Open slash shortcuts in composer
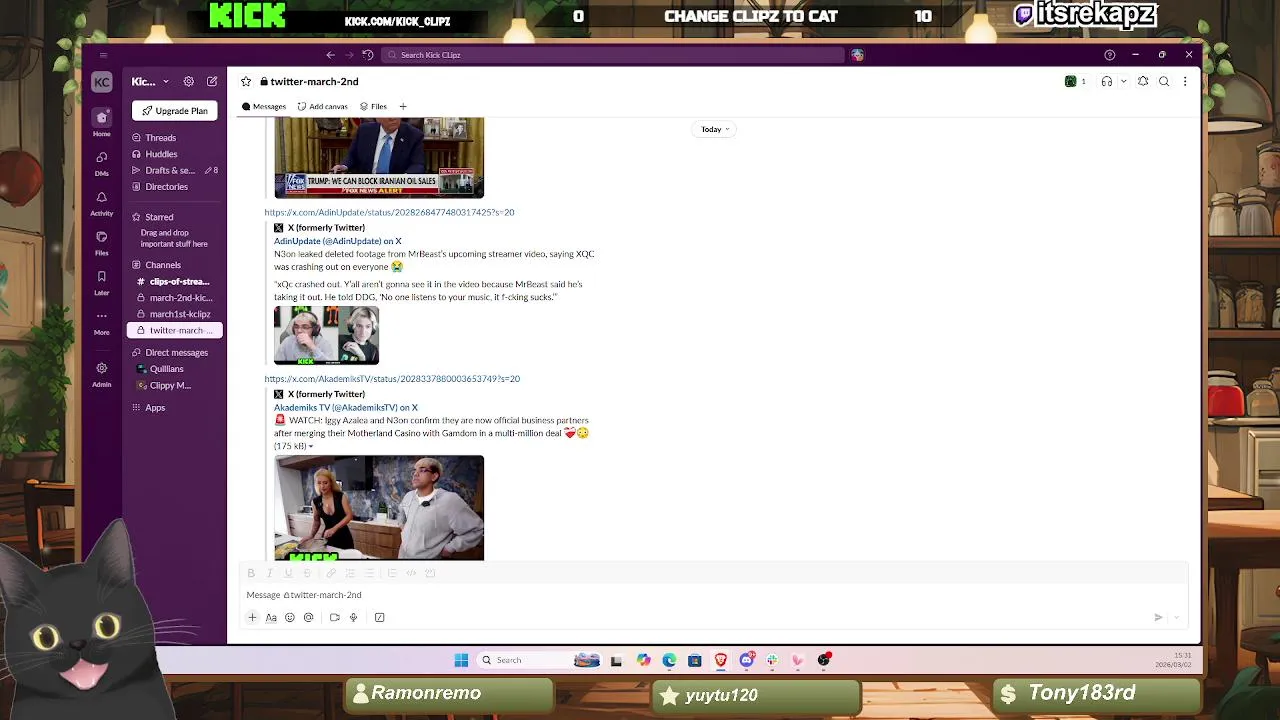This screenshot has height=720, width=1280. [x=379, y=617]
